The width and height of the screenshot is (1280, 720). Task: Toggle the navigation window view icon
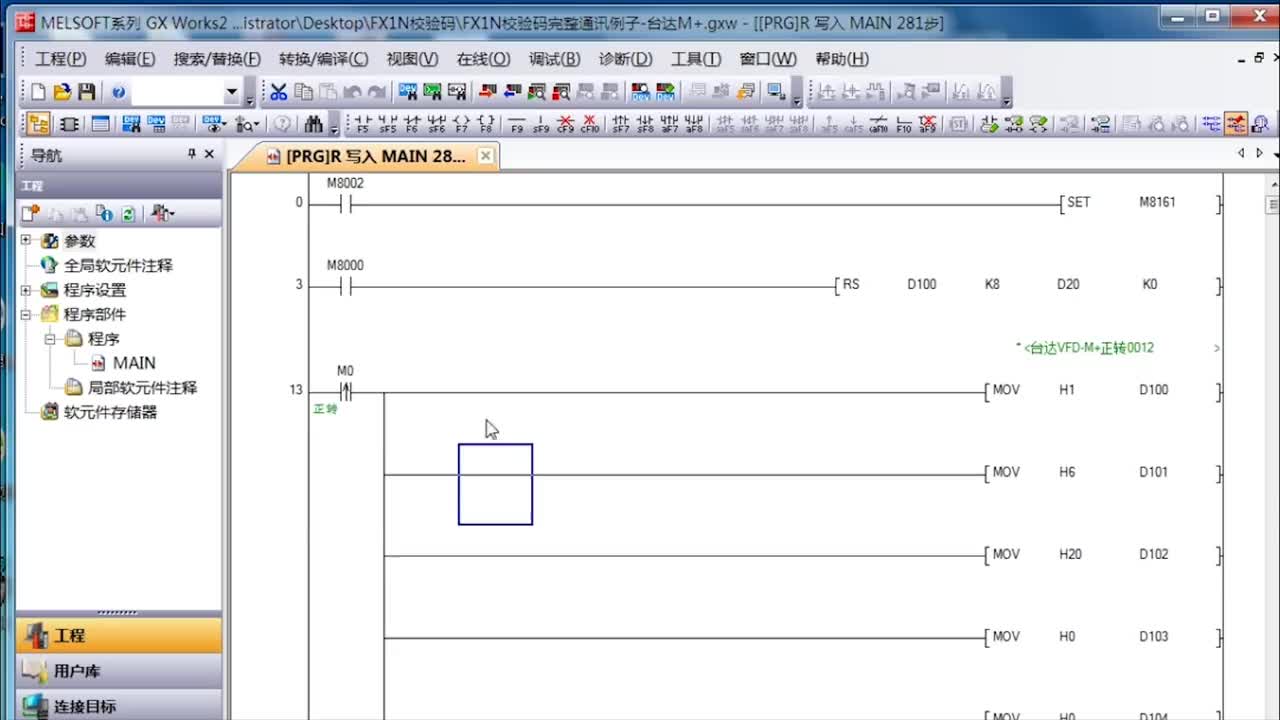(x=38, y=124)
